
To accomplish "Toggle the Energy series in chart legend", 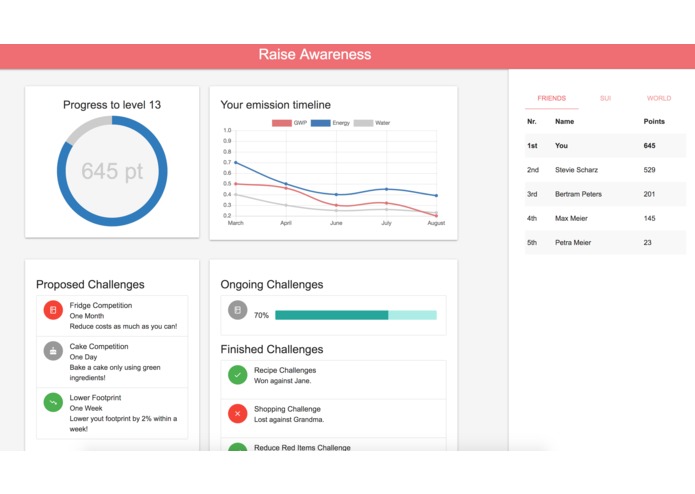I will pos(330,123).
